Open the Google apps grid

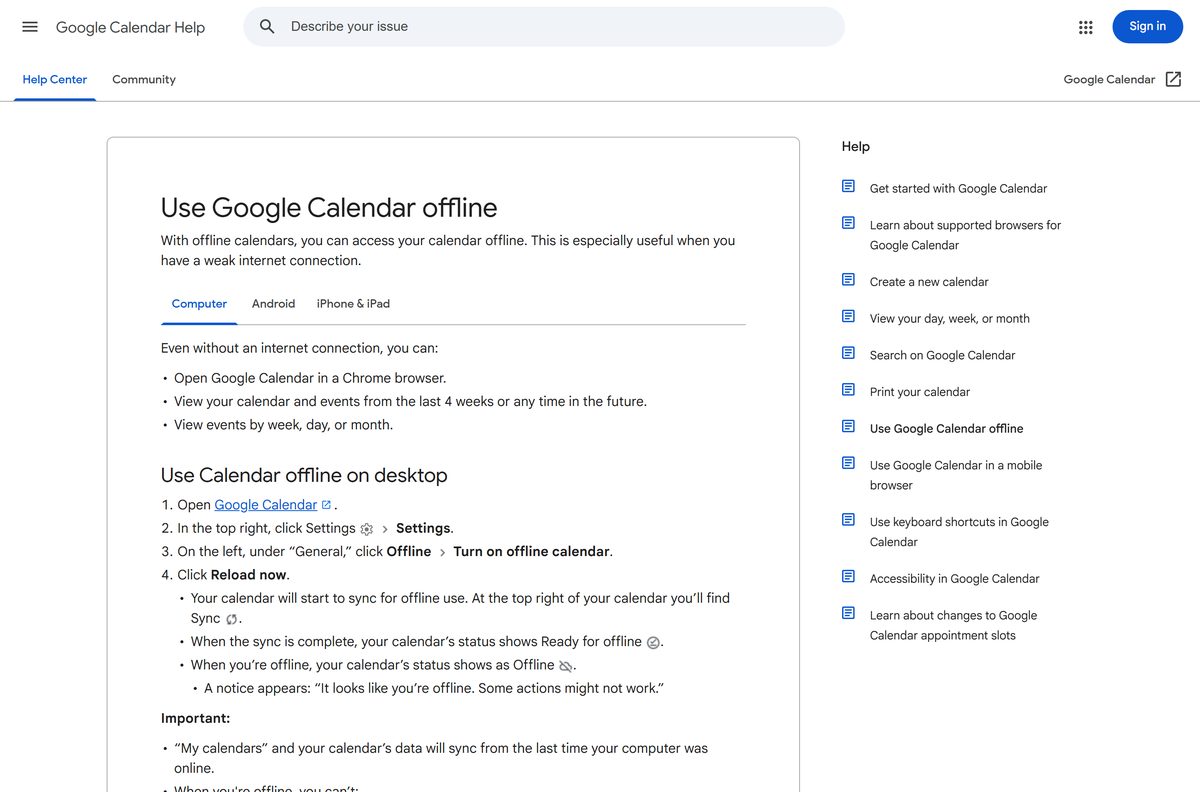click(x=1086, y=27)
